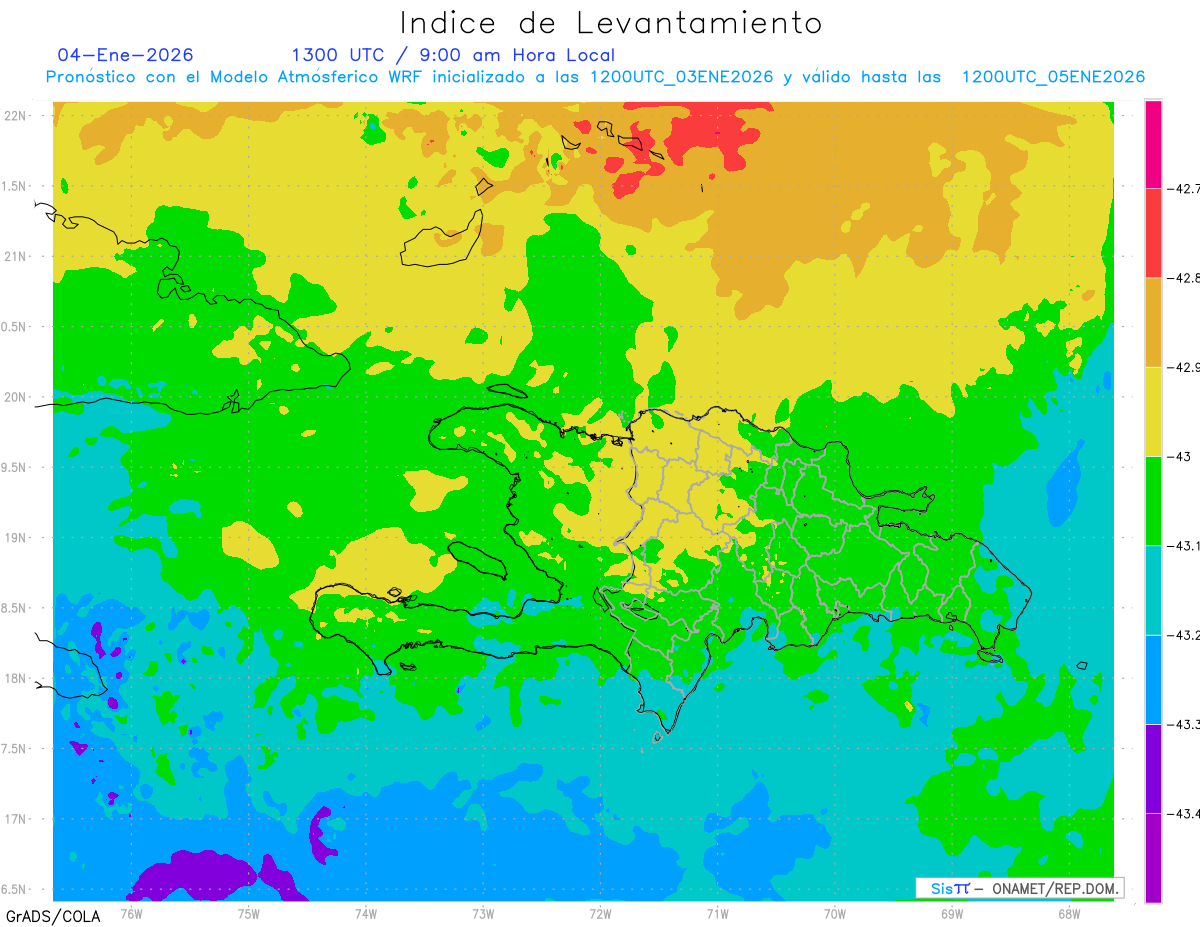This screenshot has width=1200, height=927.
Task: Click the '-42.7' legend value
Action: [x=1183, y=188]
